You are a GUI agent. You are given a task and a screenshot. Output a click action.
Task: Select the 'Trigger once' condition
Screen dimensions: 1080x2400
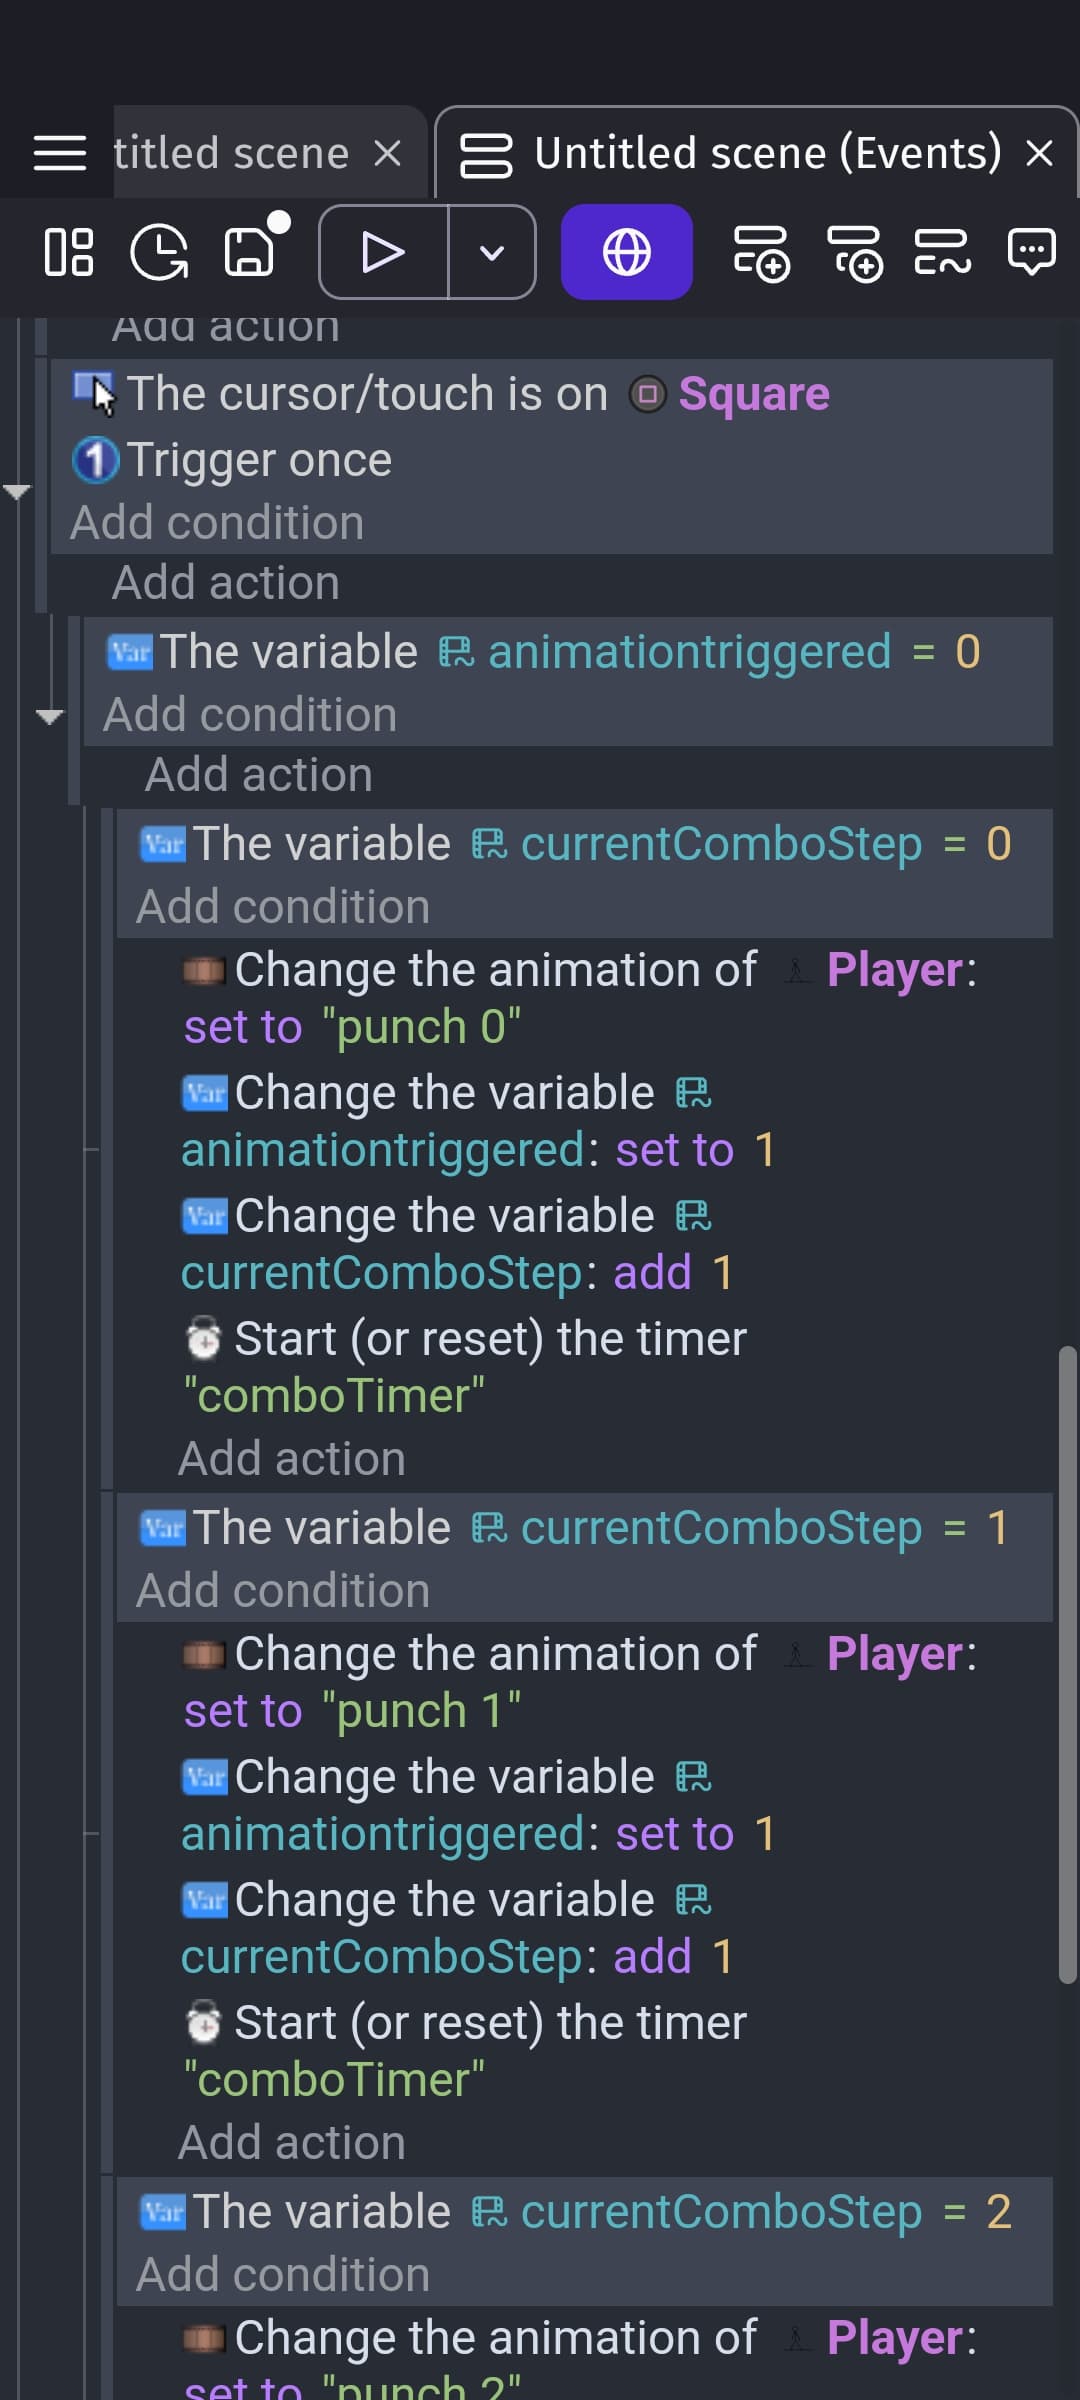[258, 459]
